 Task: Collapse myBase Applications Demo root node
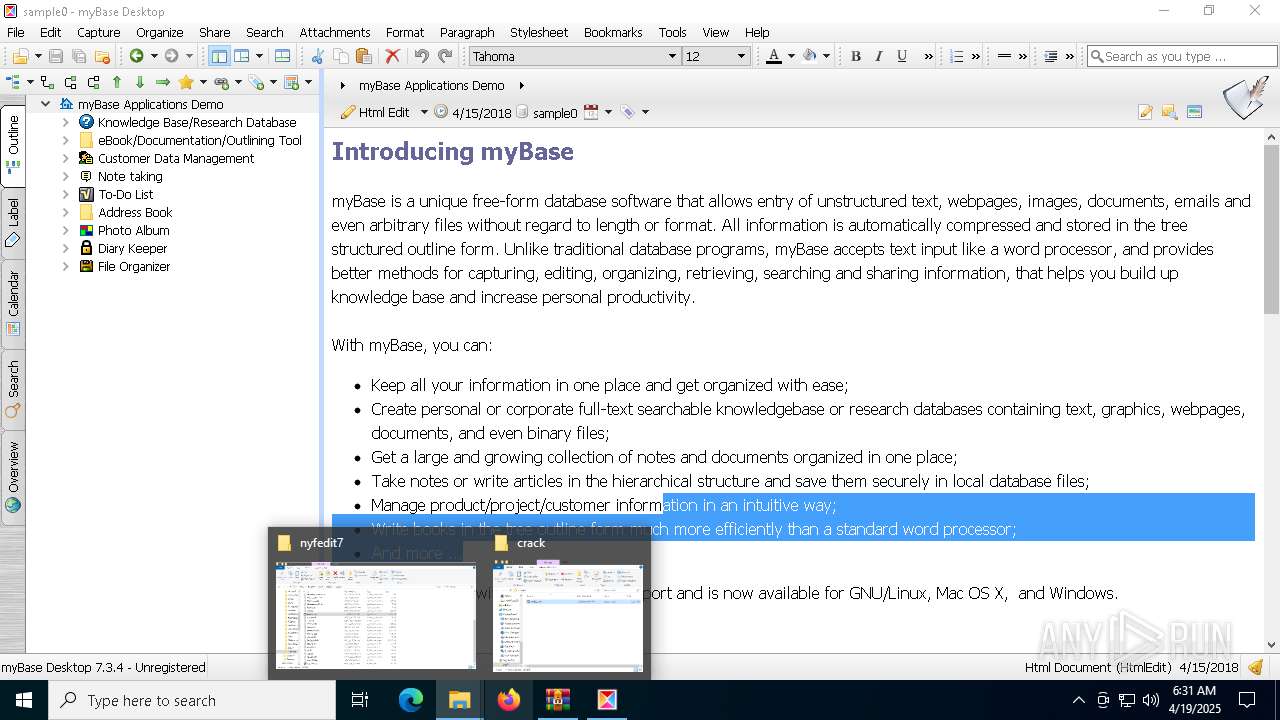(x=46, y=104)
